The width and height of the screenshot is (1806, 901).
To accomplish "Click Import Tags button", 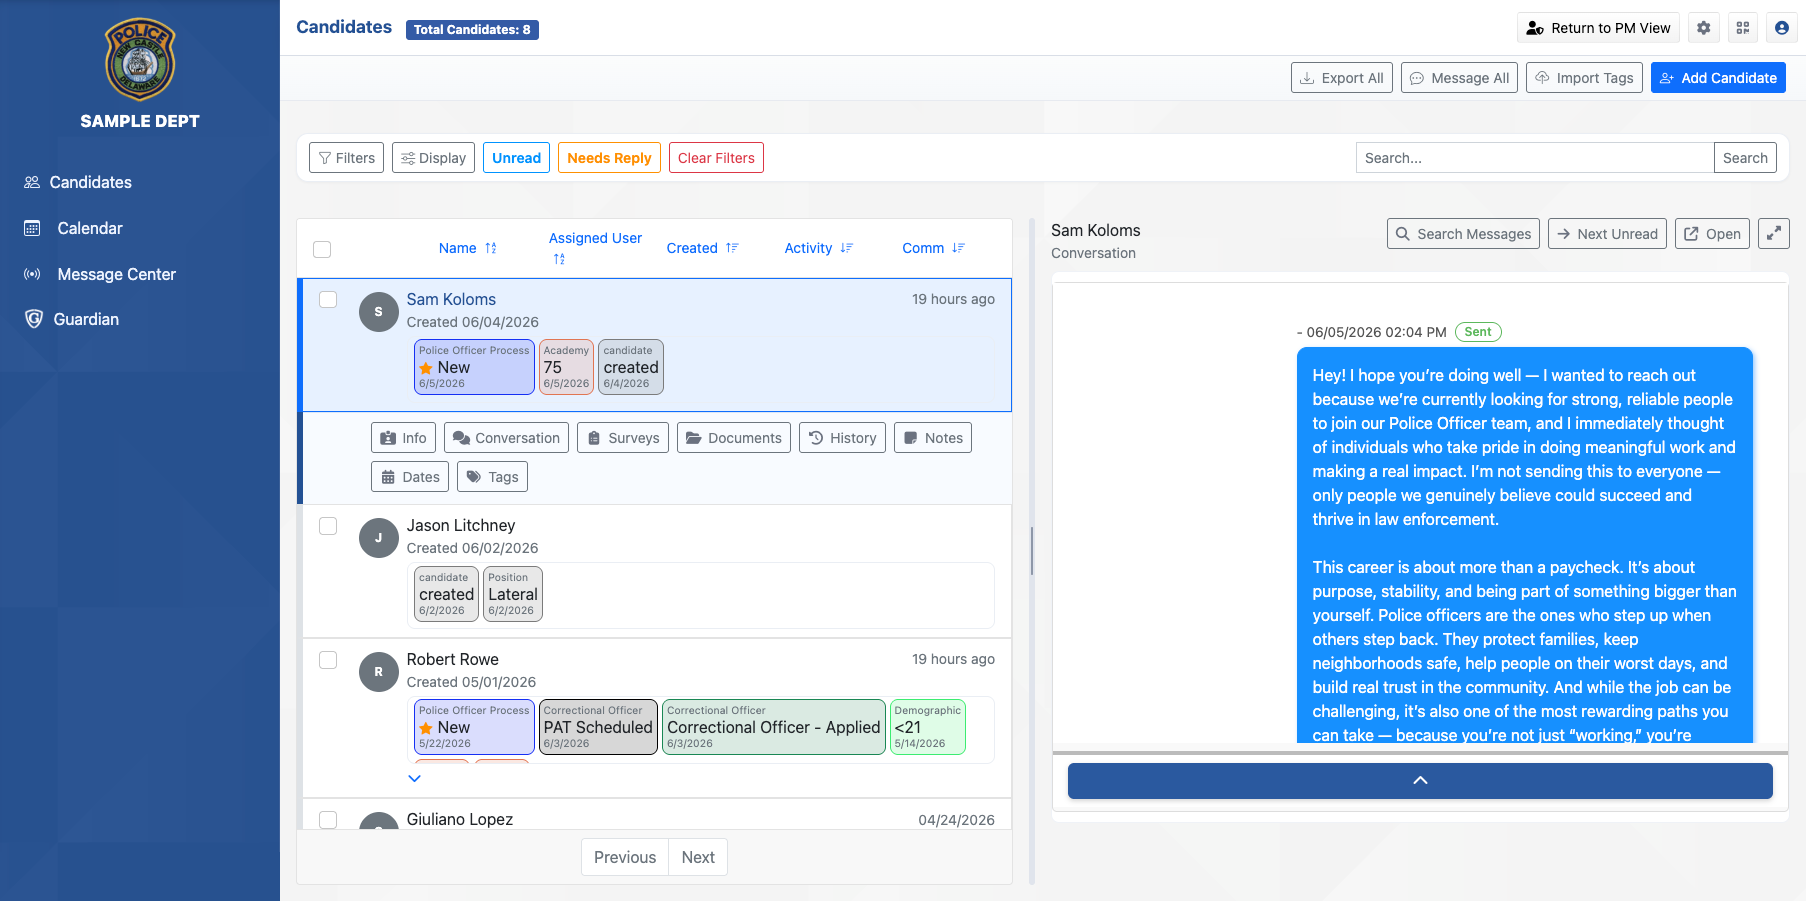I will (x=1584, y=78).
